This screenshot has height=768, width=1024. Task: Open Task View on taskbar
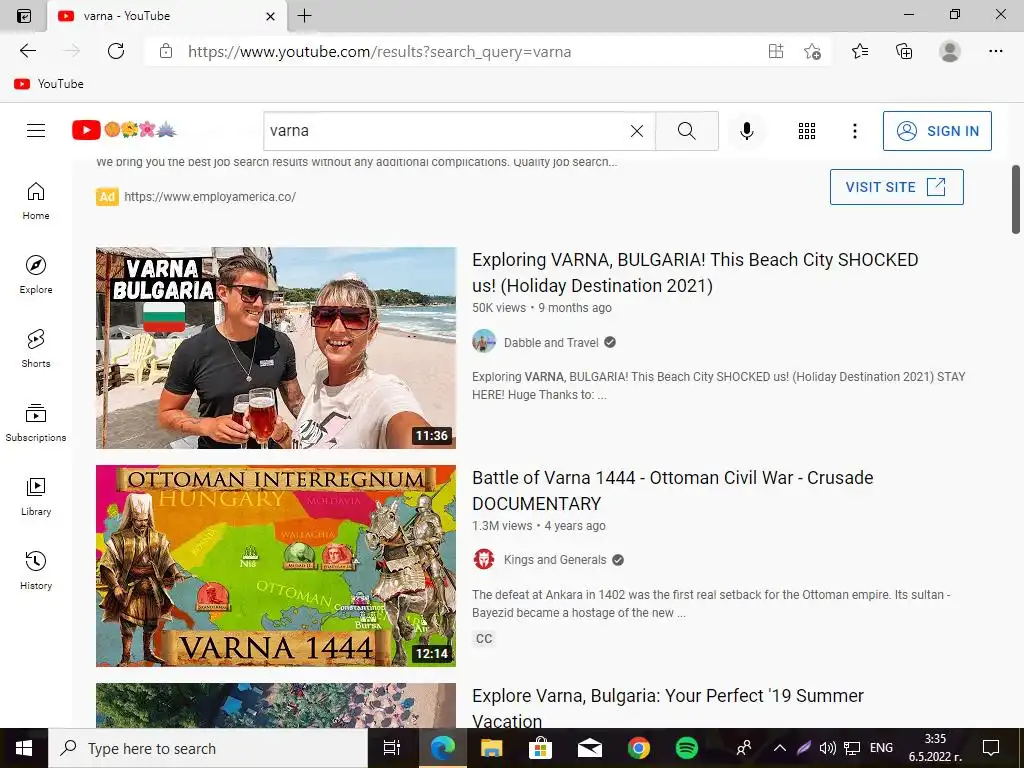tap(392, 748)
